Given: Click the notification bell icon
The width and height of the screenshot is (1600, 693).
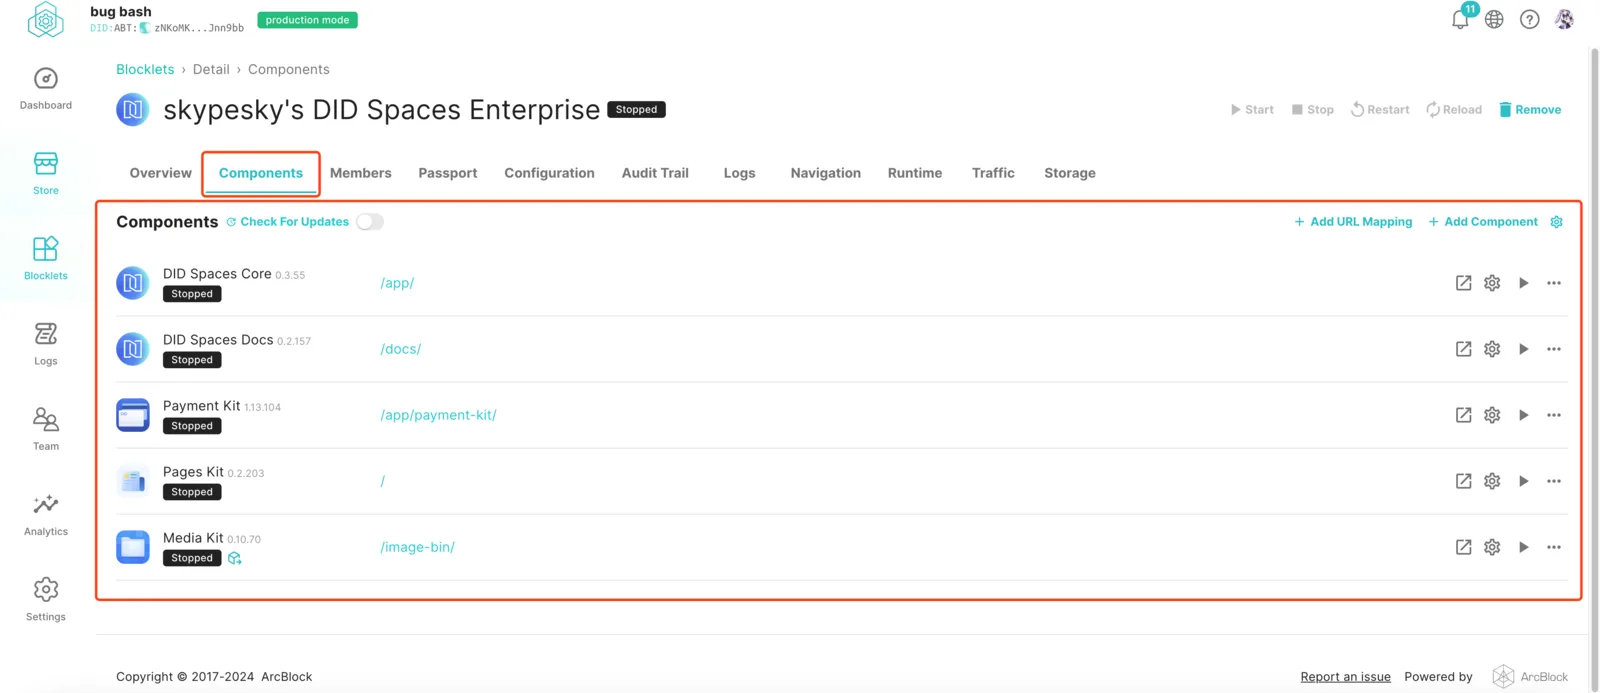Looking at the screenshot, I should click(x=1460, y=19).
